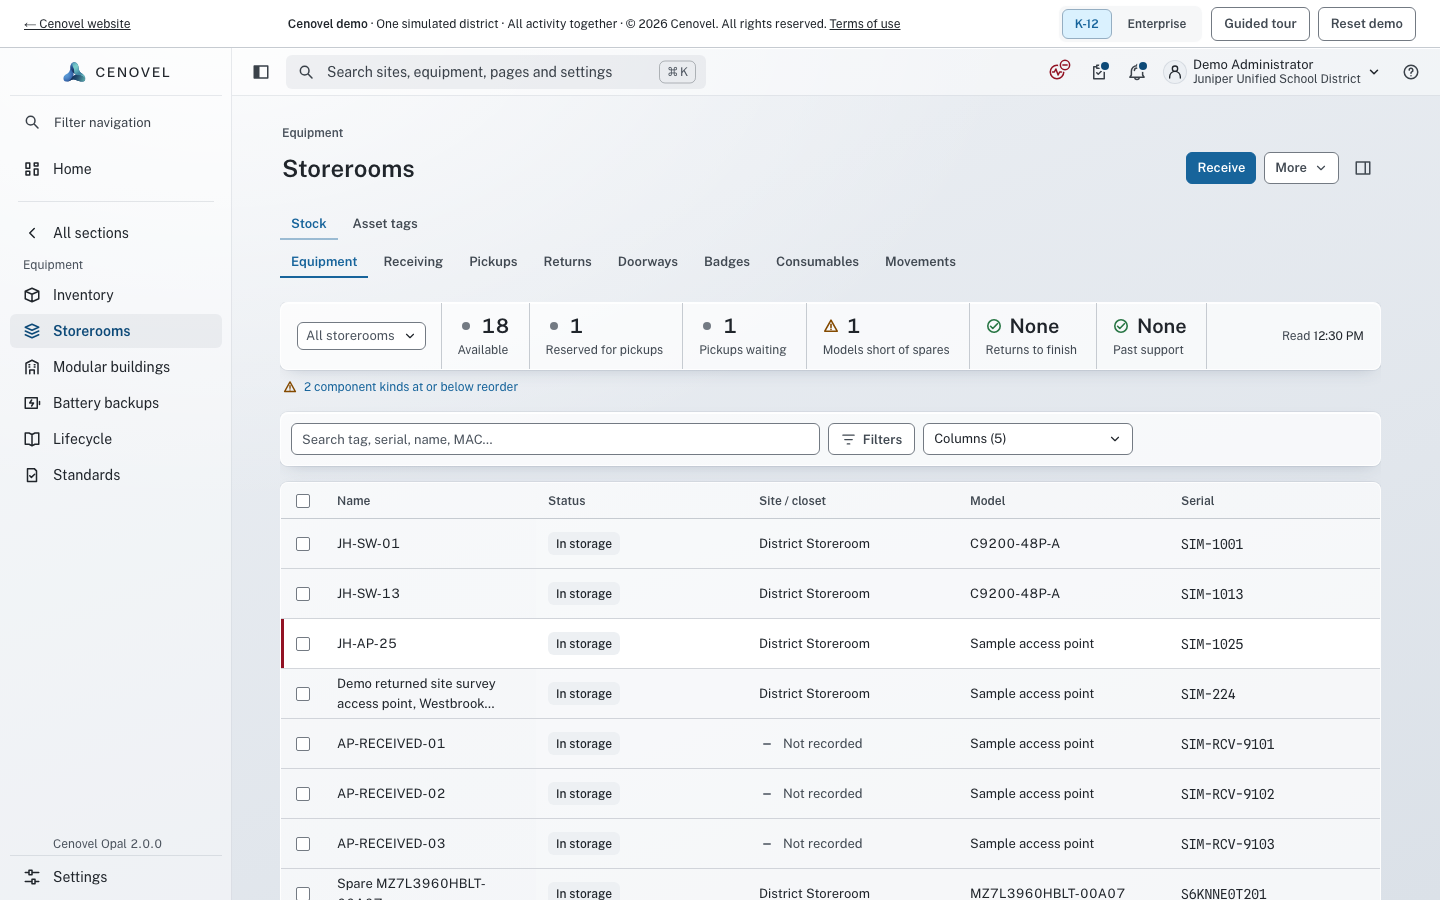Go back to All sections
Screen dimensions: 1440x900
116,233
